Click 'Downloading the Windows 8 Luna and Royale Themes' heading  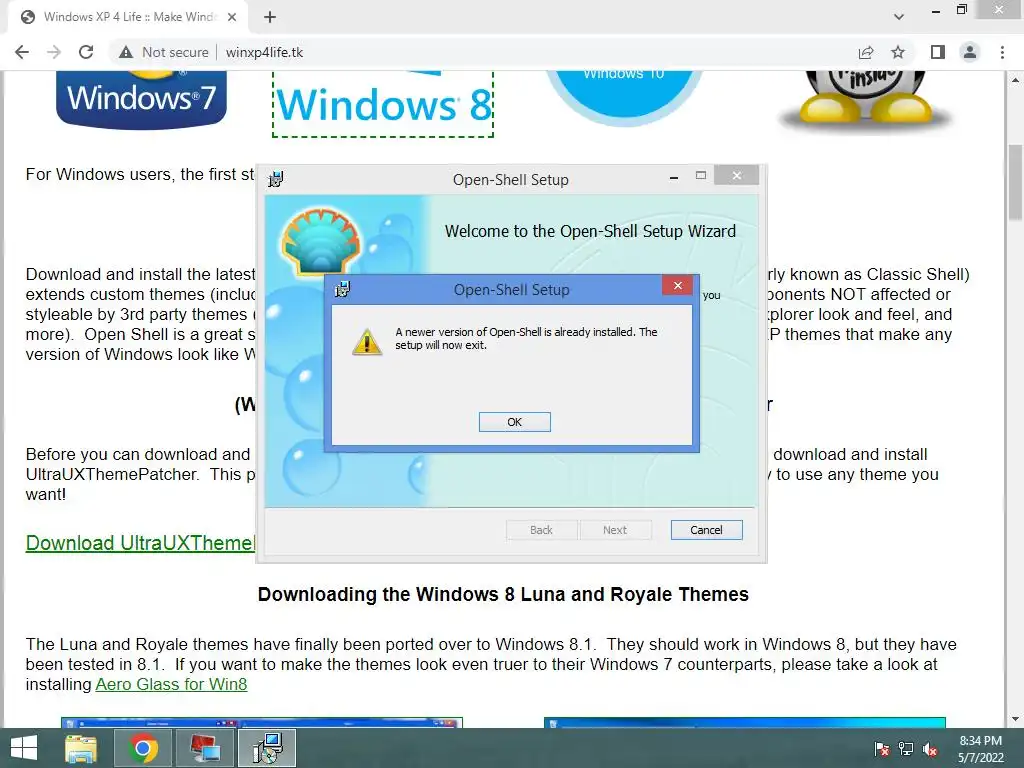click(503, 594)
